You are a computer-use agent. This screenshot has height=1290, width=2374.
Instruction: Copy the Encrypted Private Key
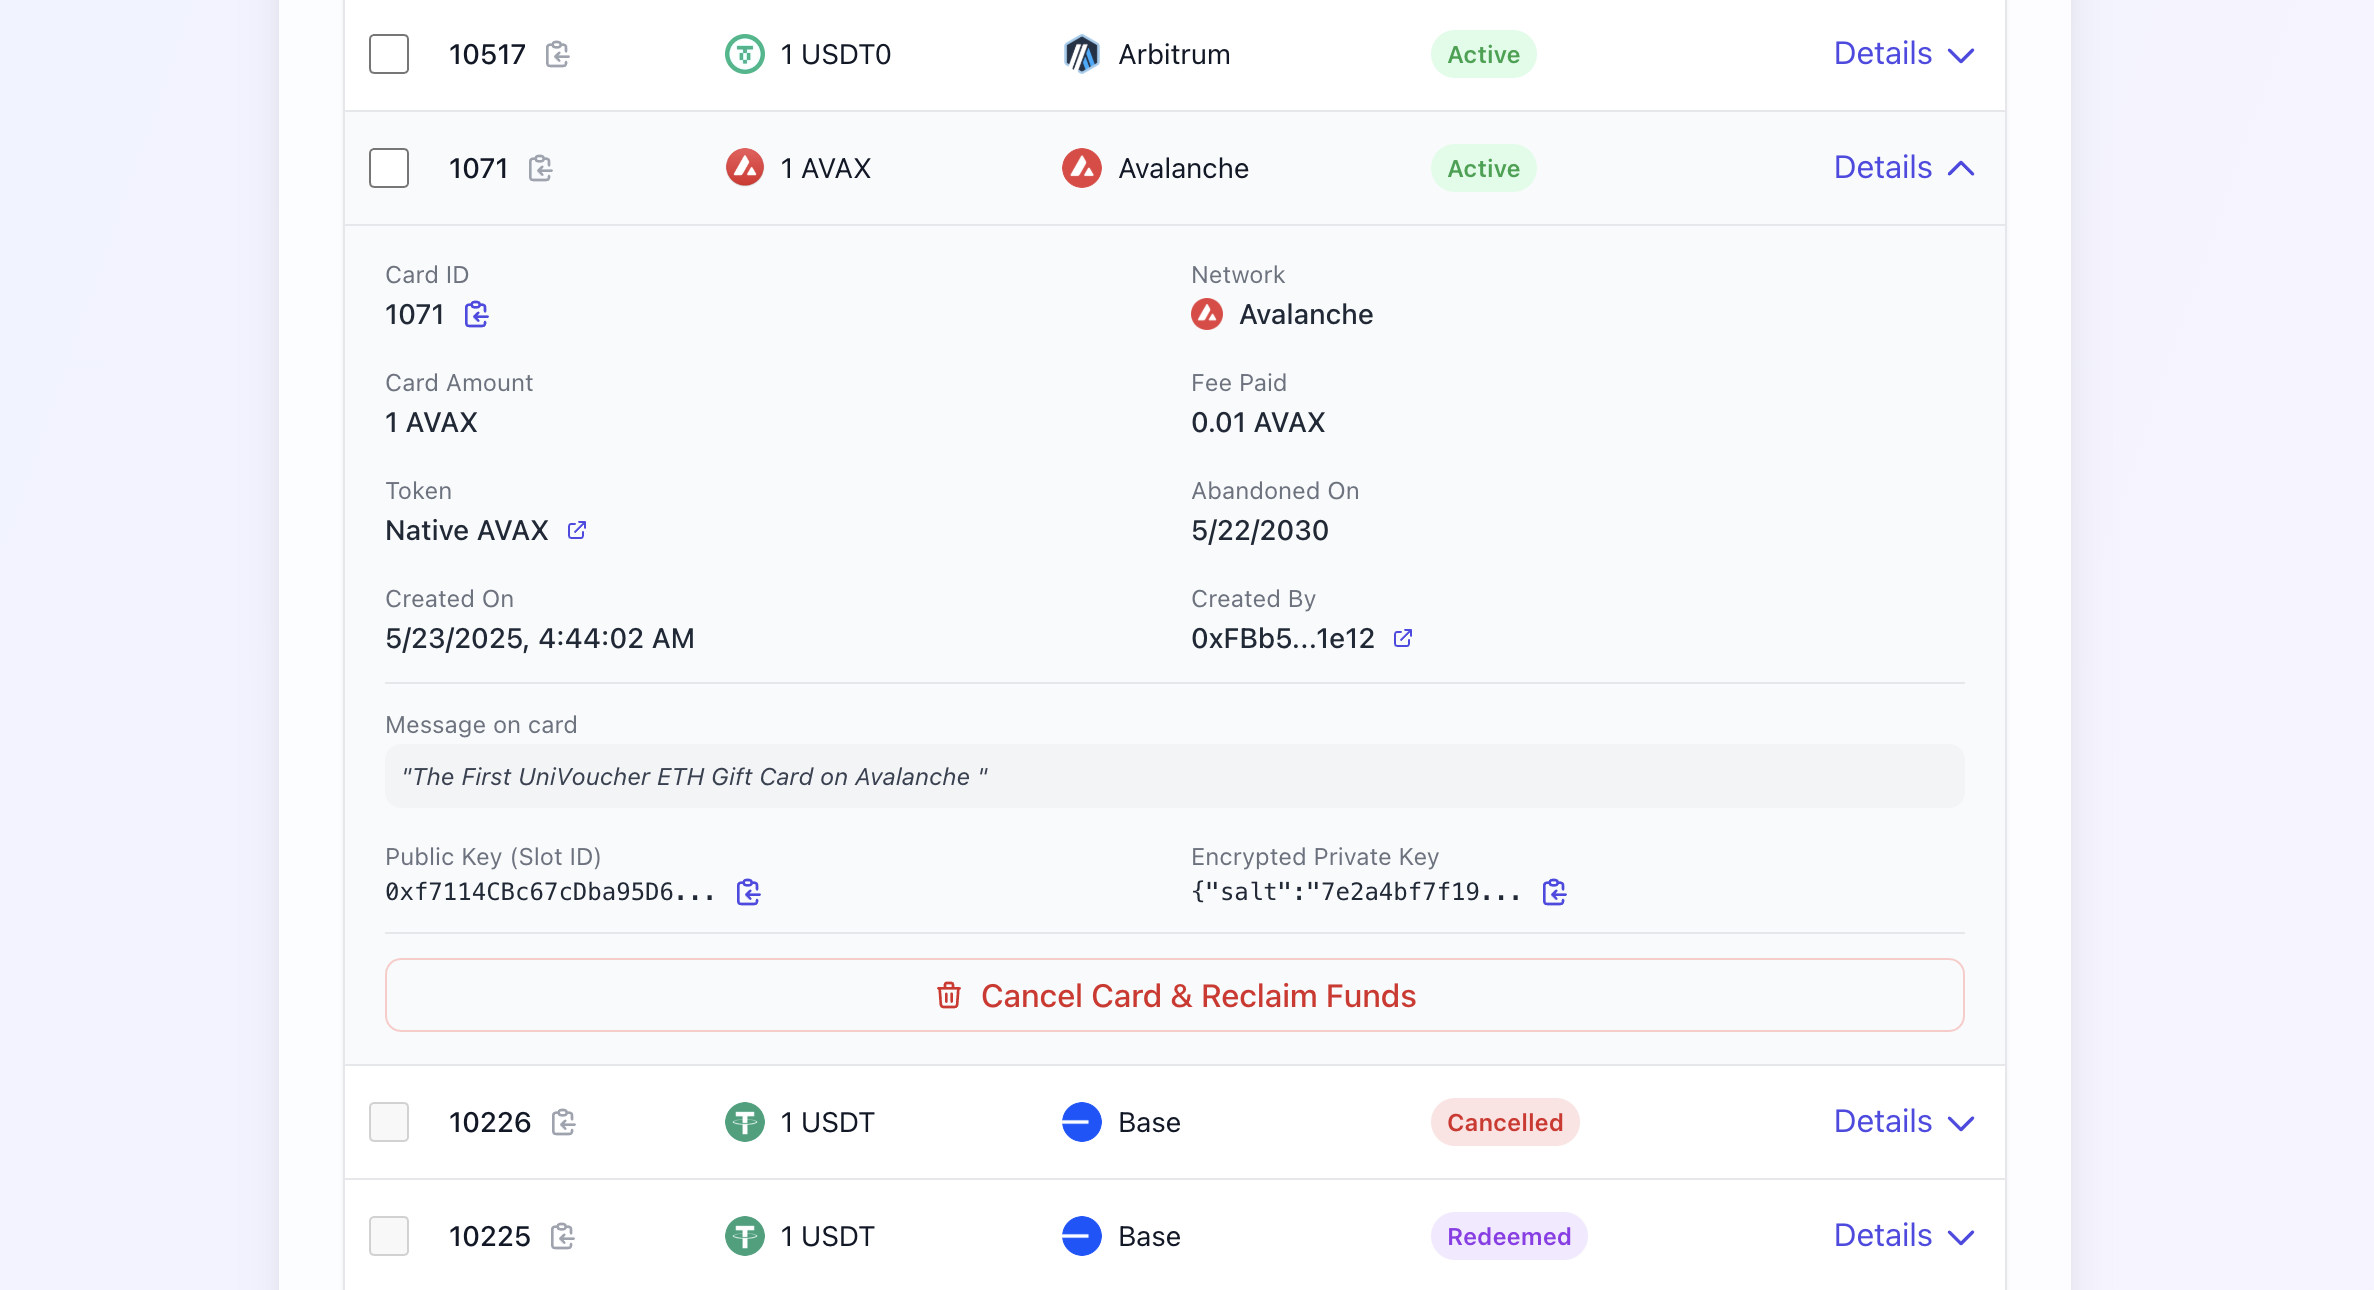(x=1554, y=892)
